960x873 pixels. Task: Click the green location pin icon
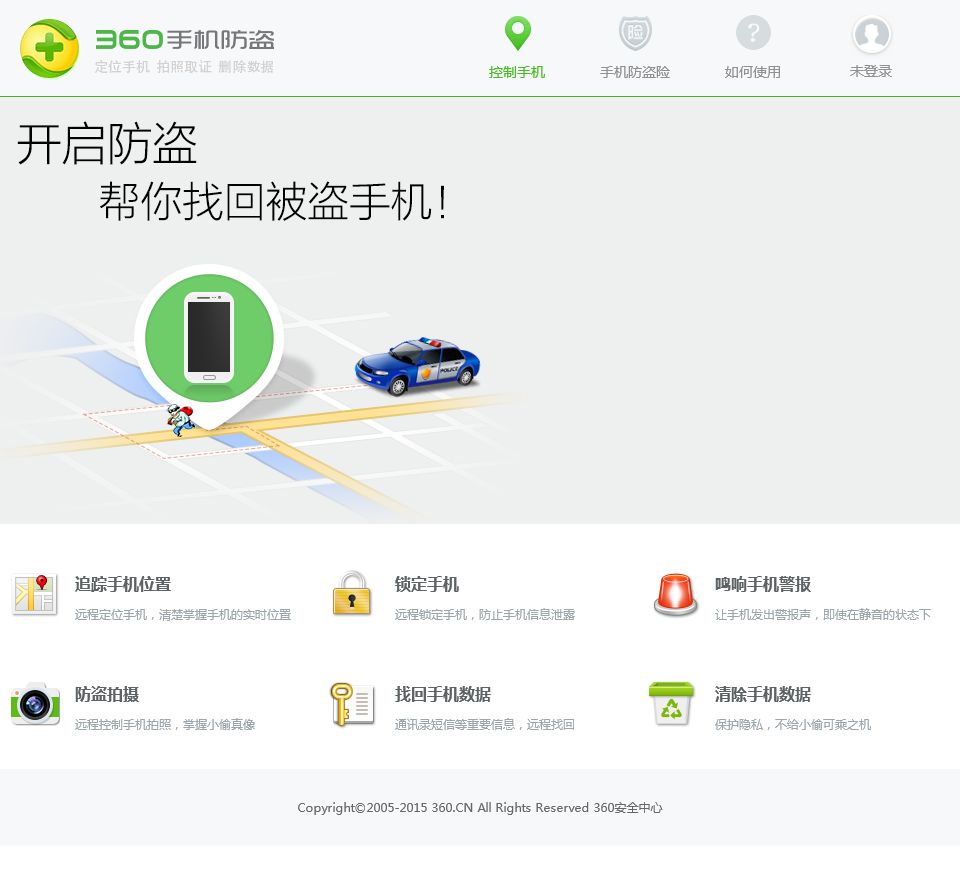(x=517, y=33)
